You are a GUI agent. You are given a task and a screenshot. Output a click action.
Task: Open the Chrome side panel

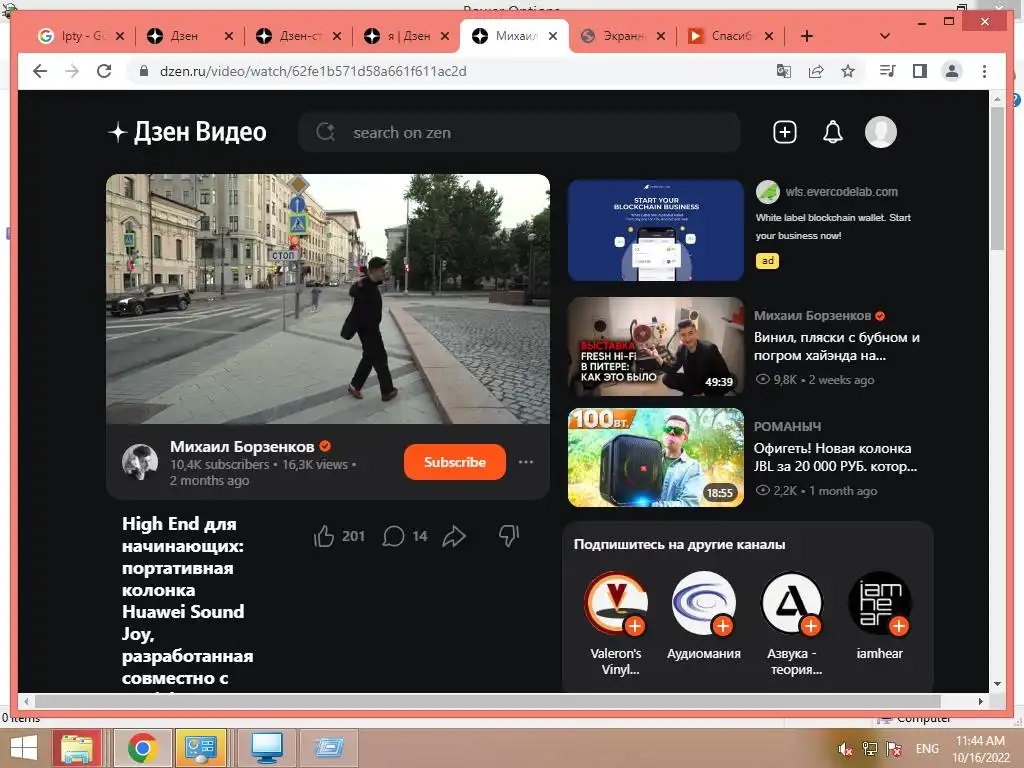(x=920, y=71)
